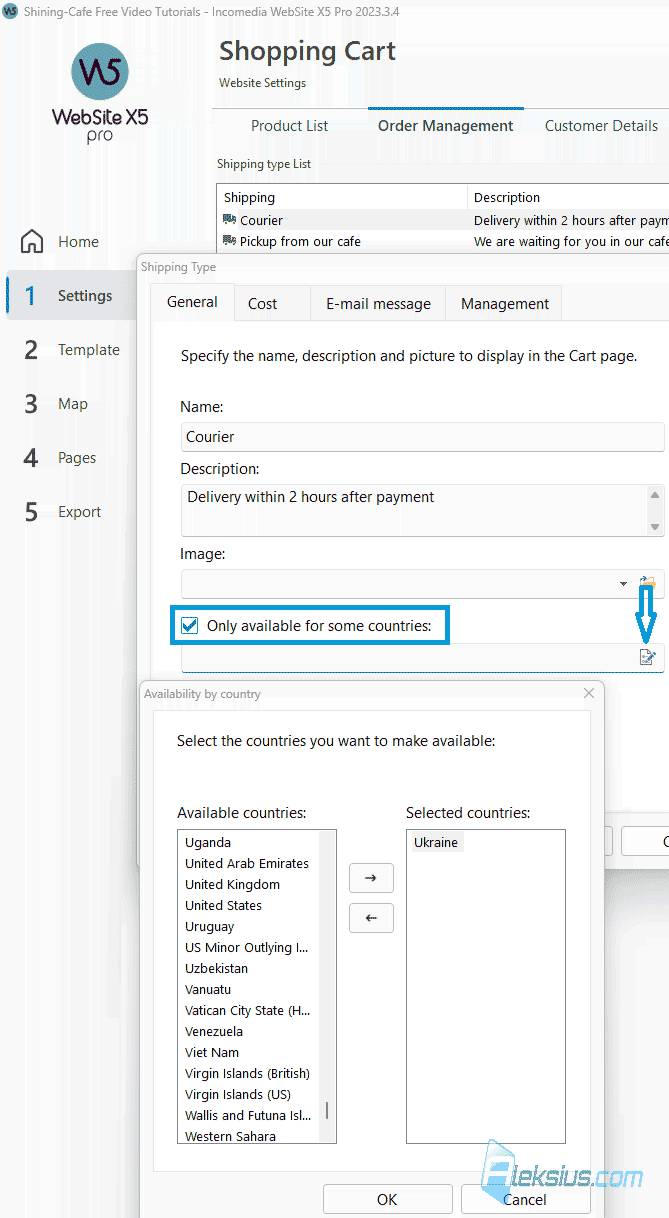Select Venezuela in available countries
669x1218 pixels.
[214, 1032]
